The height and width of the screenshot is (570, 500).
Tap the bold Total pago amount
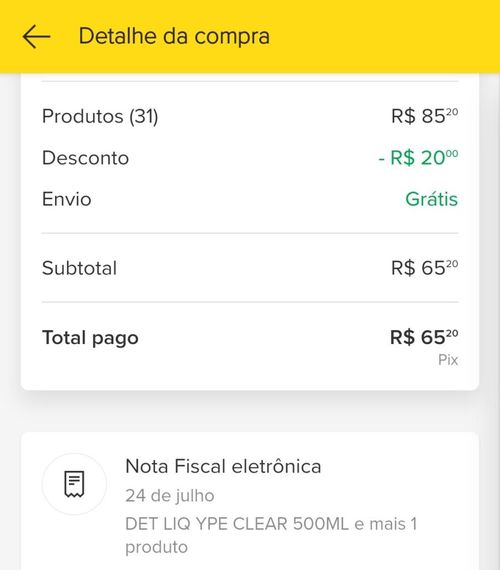point(424,337)
